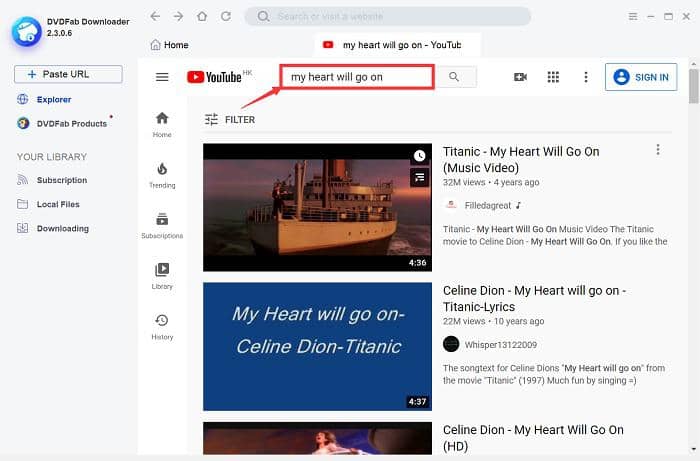Click '32M views • 4 years ago' text
The height and width of the screenshot is (461, 700).
(491, 183)
